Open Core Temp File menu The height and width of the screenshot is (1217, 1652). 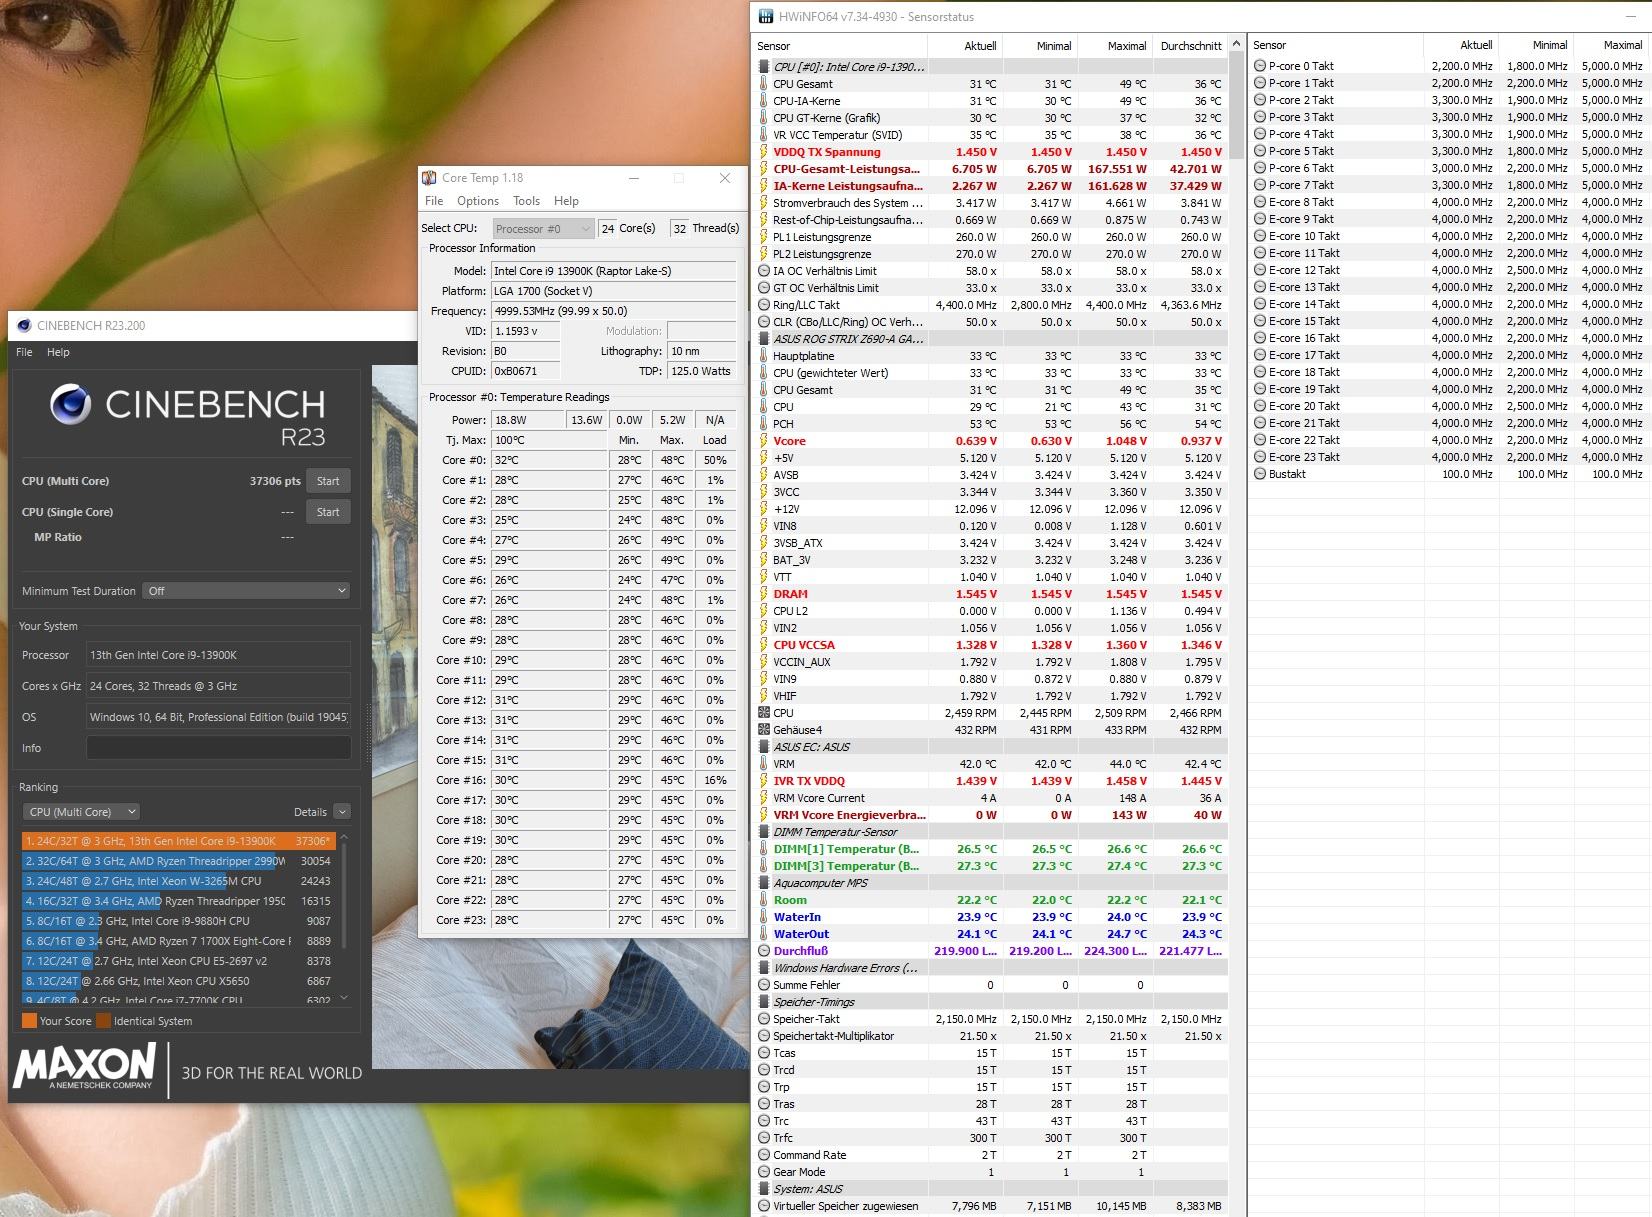click(434, 201)
